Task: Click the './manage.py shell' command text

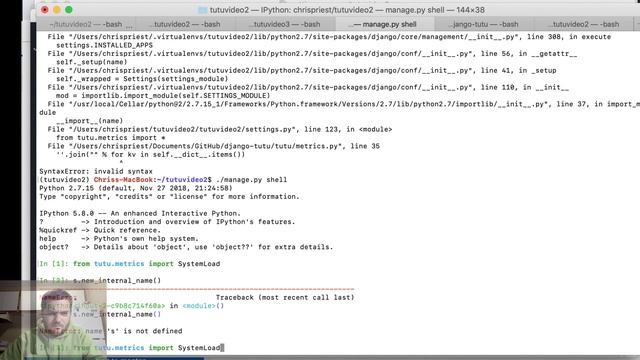Action: pos(251,180)
